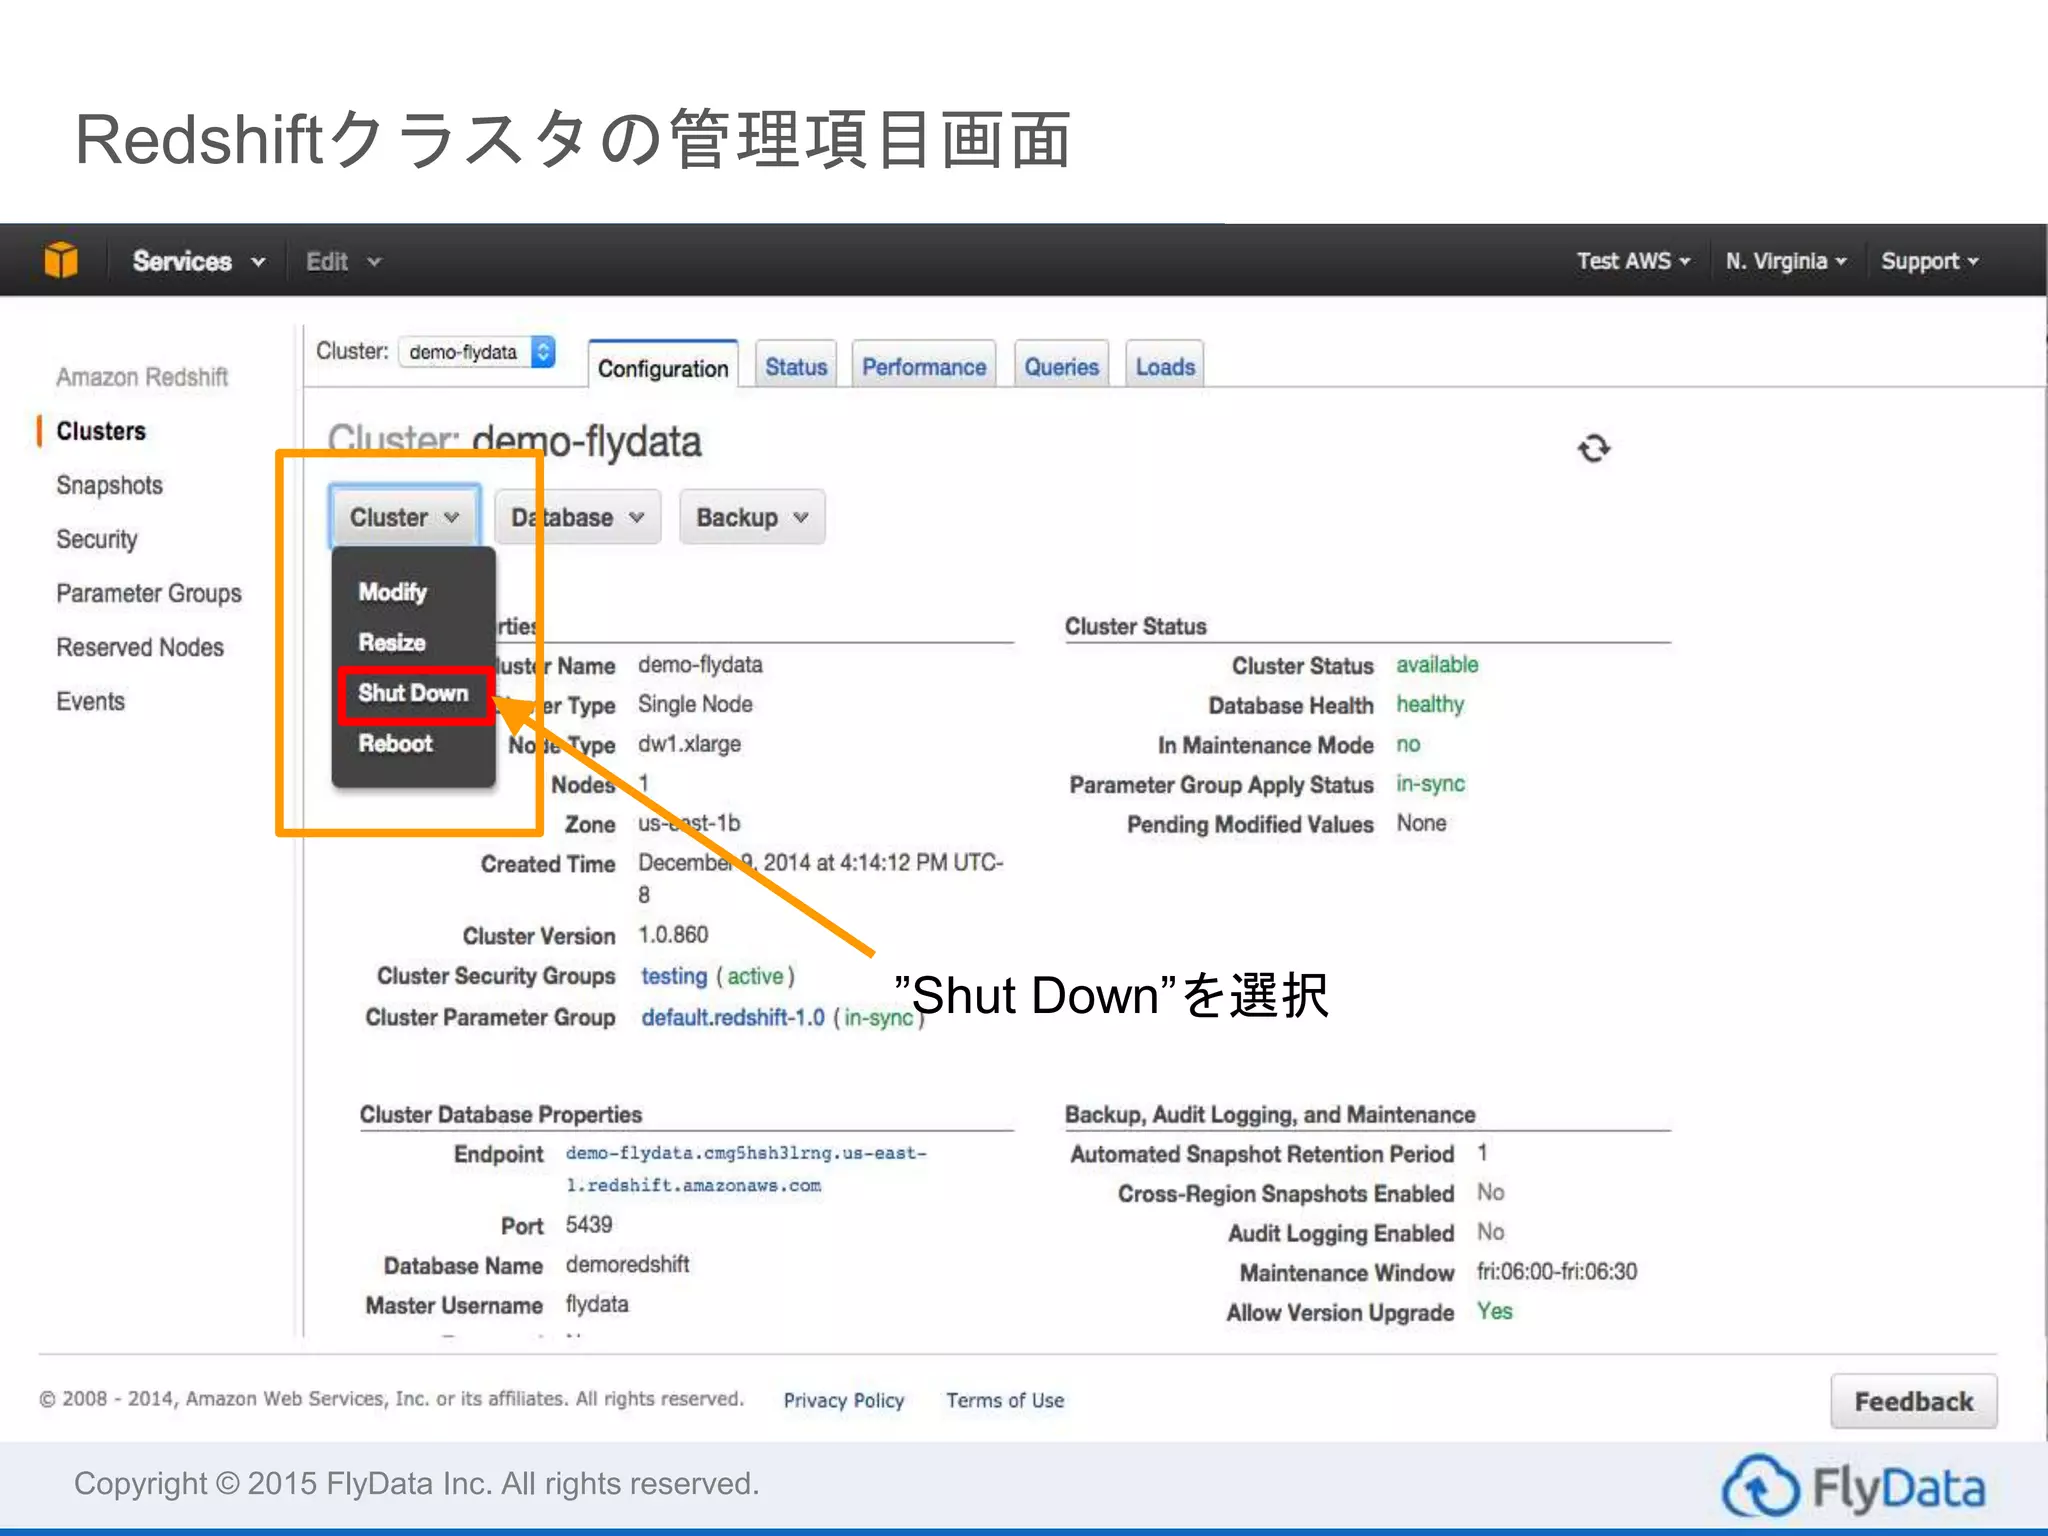Click the Amazon Redshift sidebar heading
Screen dimensions: 2048x1536
[142, 377]
